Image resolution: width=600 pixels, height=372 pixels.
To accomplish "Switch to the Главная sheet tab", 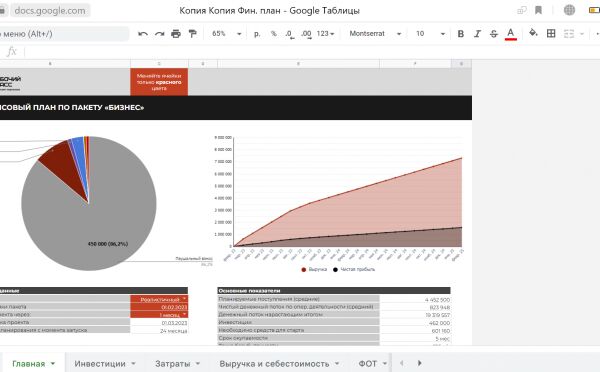I will 29,364.
